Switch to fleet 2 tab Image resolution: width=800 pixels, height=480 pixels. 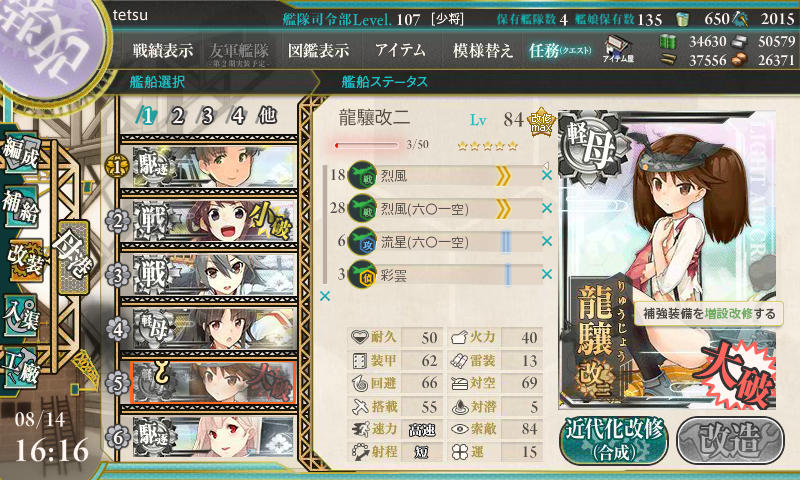tap(178, 116)
